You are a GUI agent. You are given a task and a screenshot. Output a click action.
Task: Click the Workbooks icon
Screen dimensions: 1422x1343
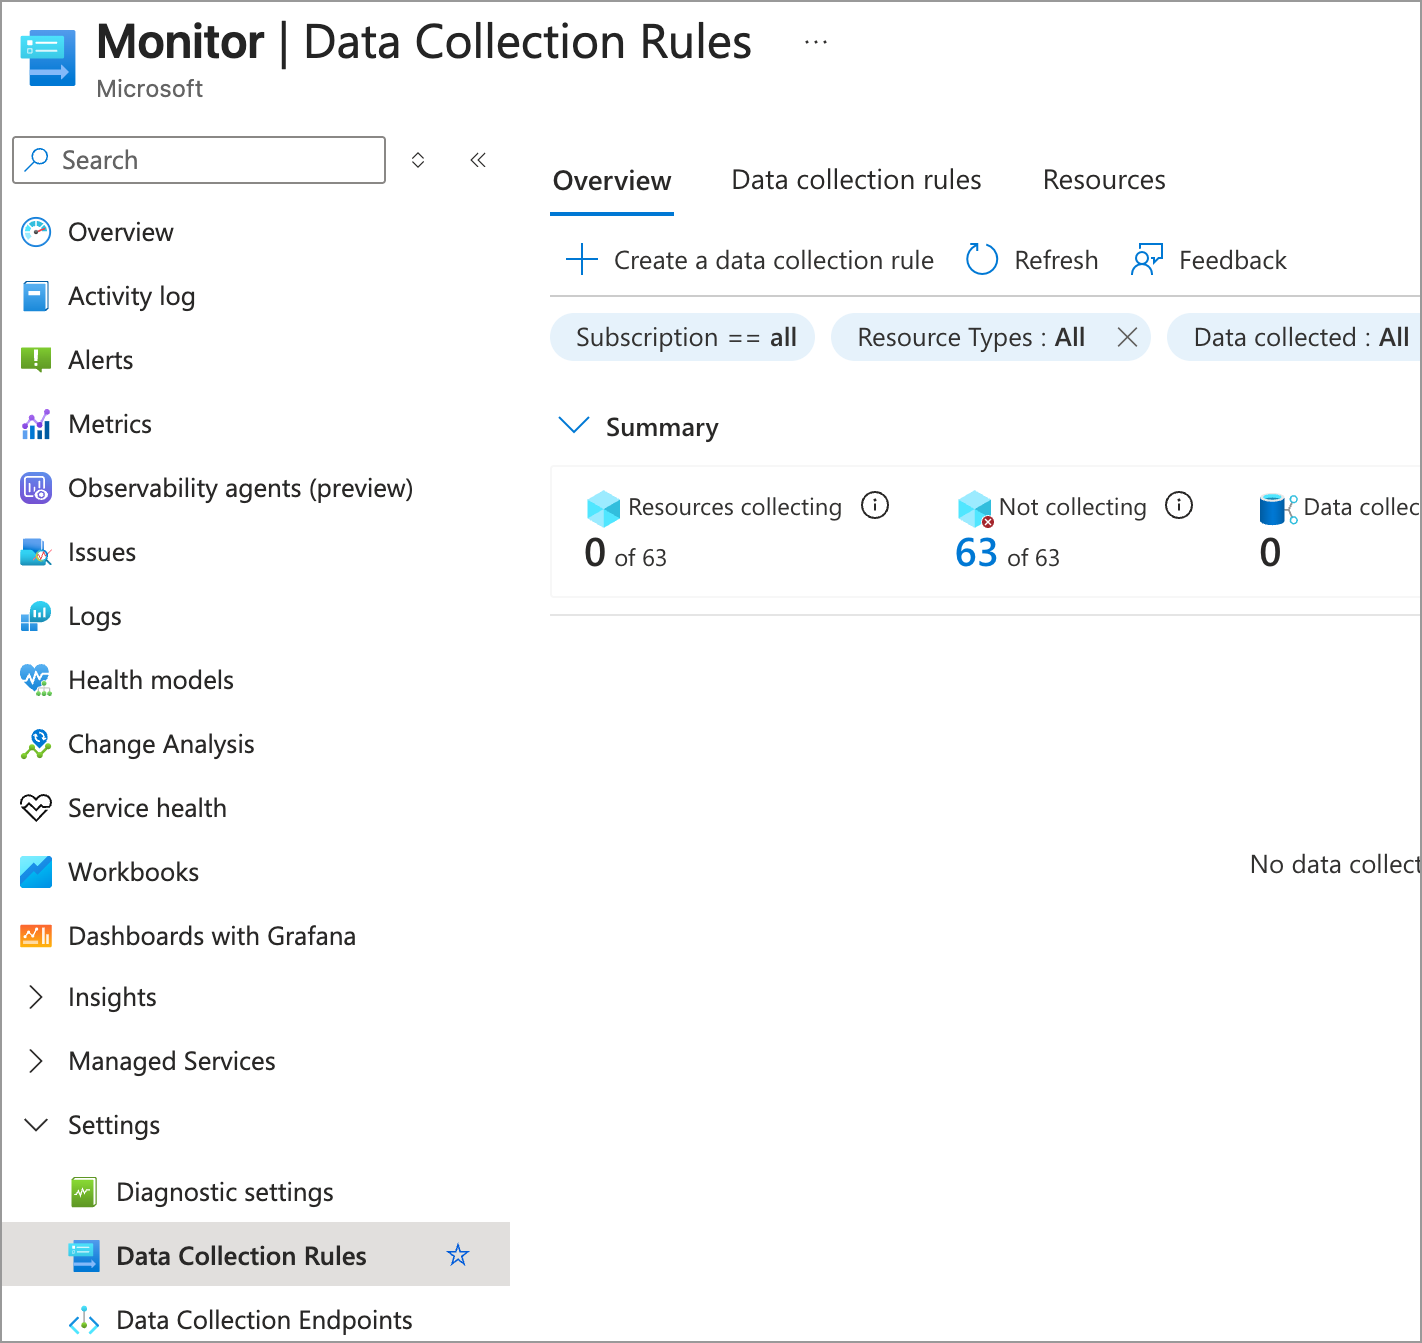[x=36, y=872]
